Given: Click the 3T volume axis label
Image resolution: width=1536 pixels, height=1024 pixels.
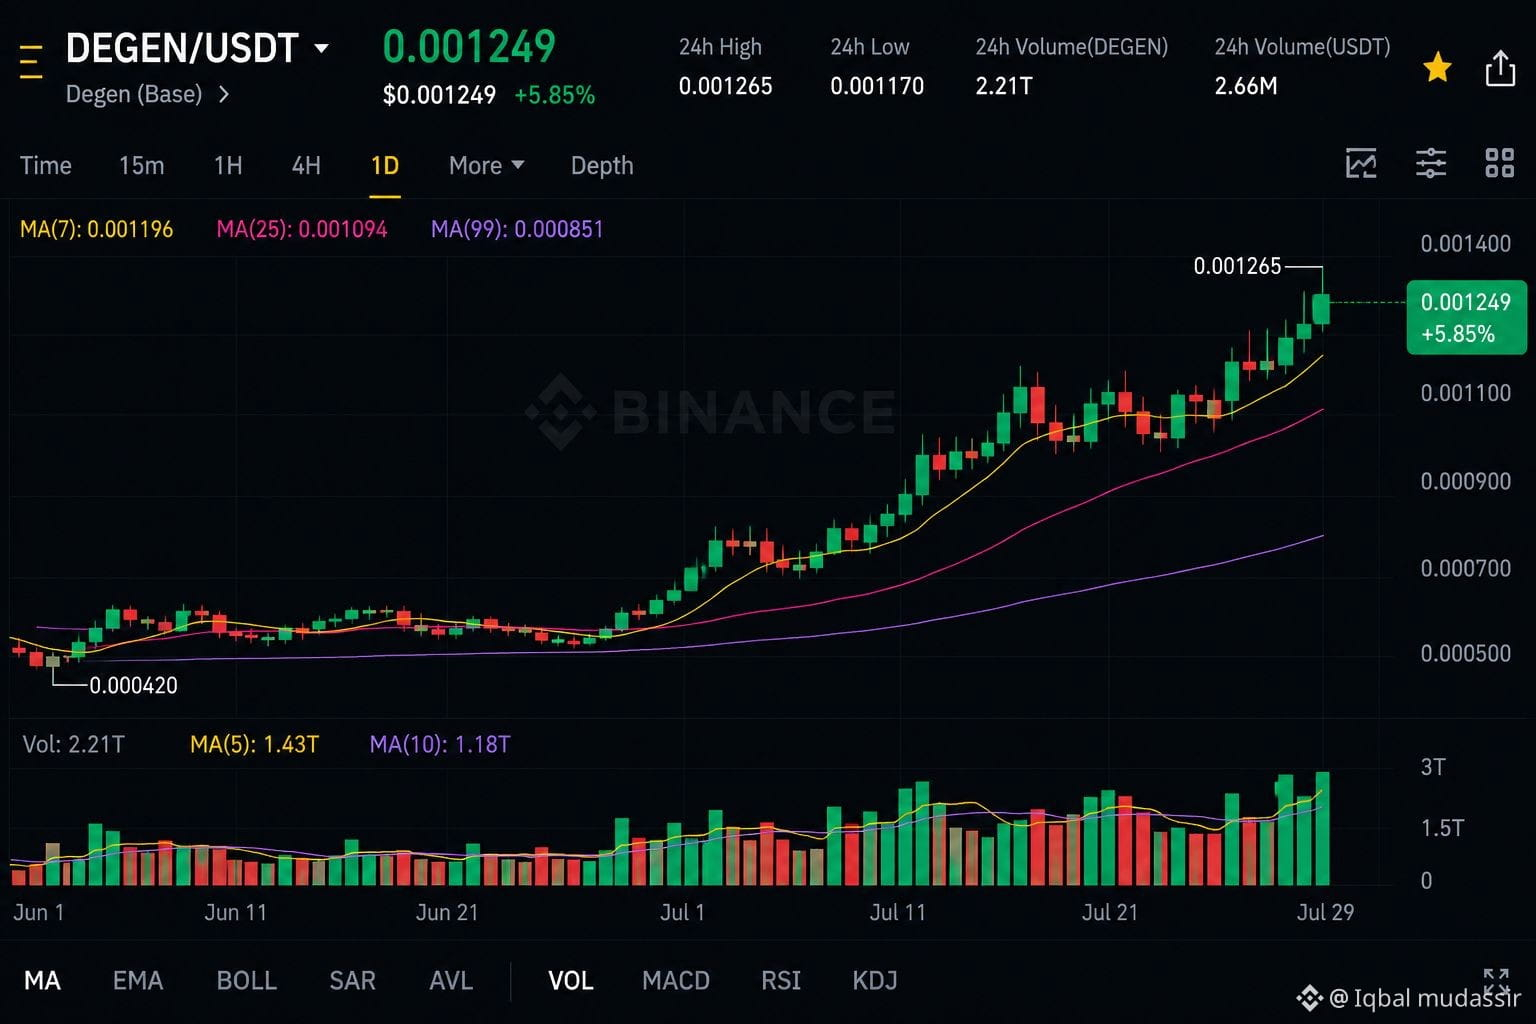Looking at the screenshot, I should pos(1433,767).
